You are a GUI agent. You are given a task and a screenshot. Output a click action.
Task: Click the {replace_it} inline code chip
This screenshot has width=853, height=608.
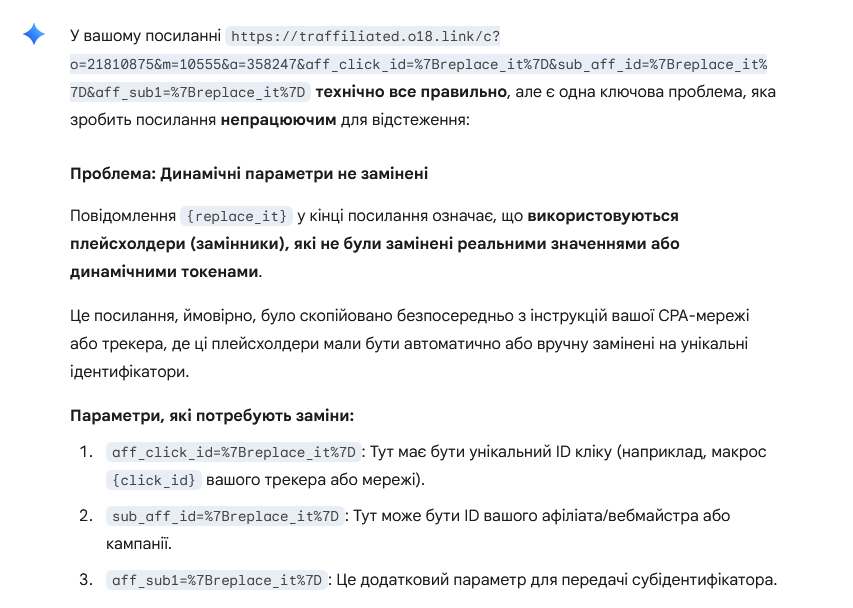(x=236, y=216)
